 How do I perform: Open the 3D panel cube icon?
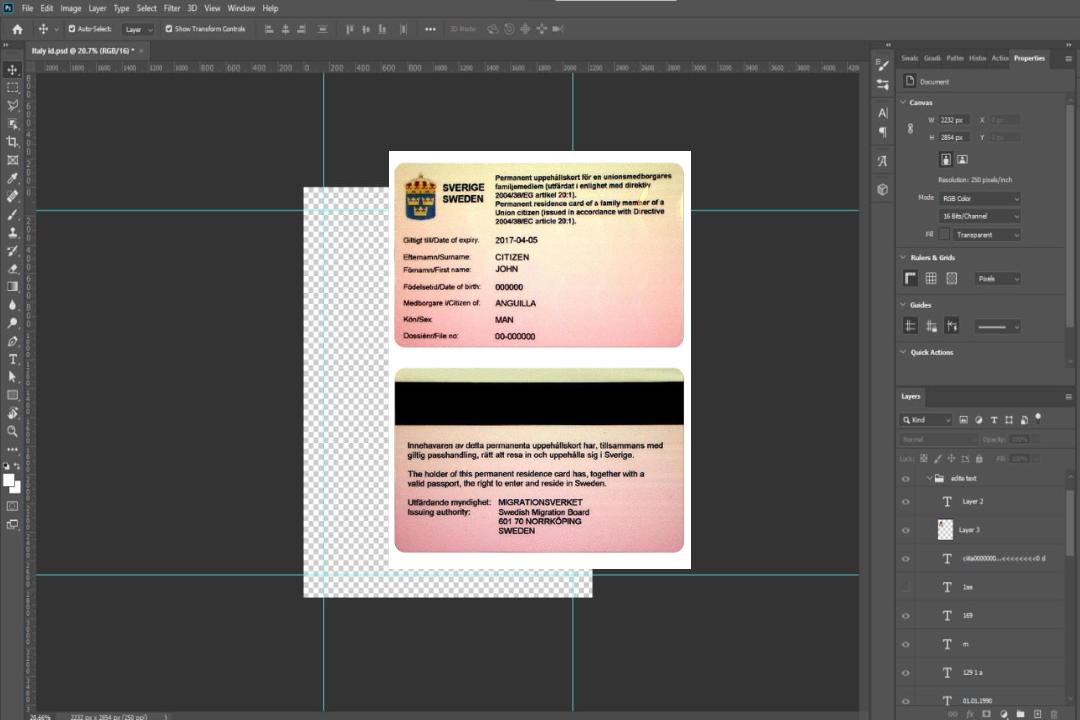(882, 189)
